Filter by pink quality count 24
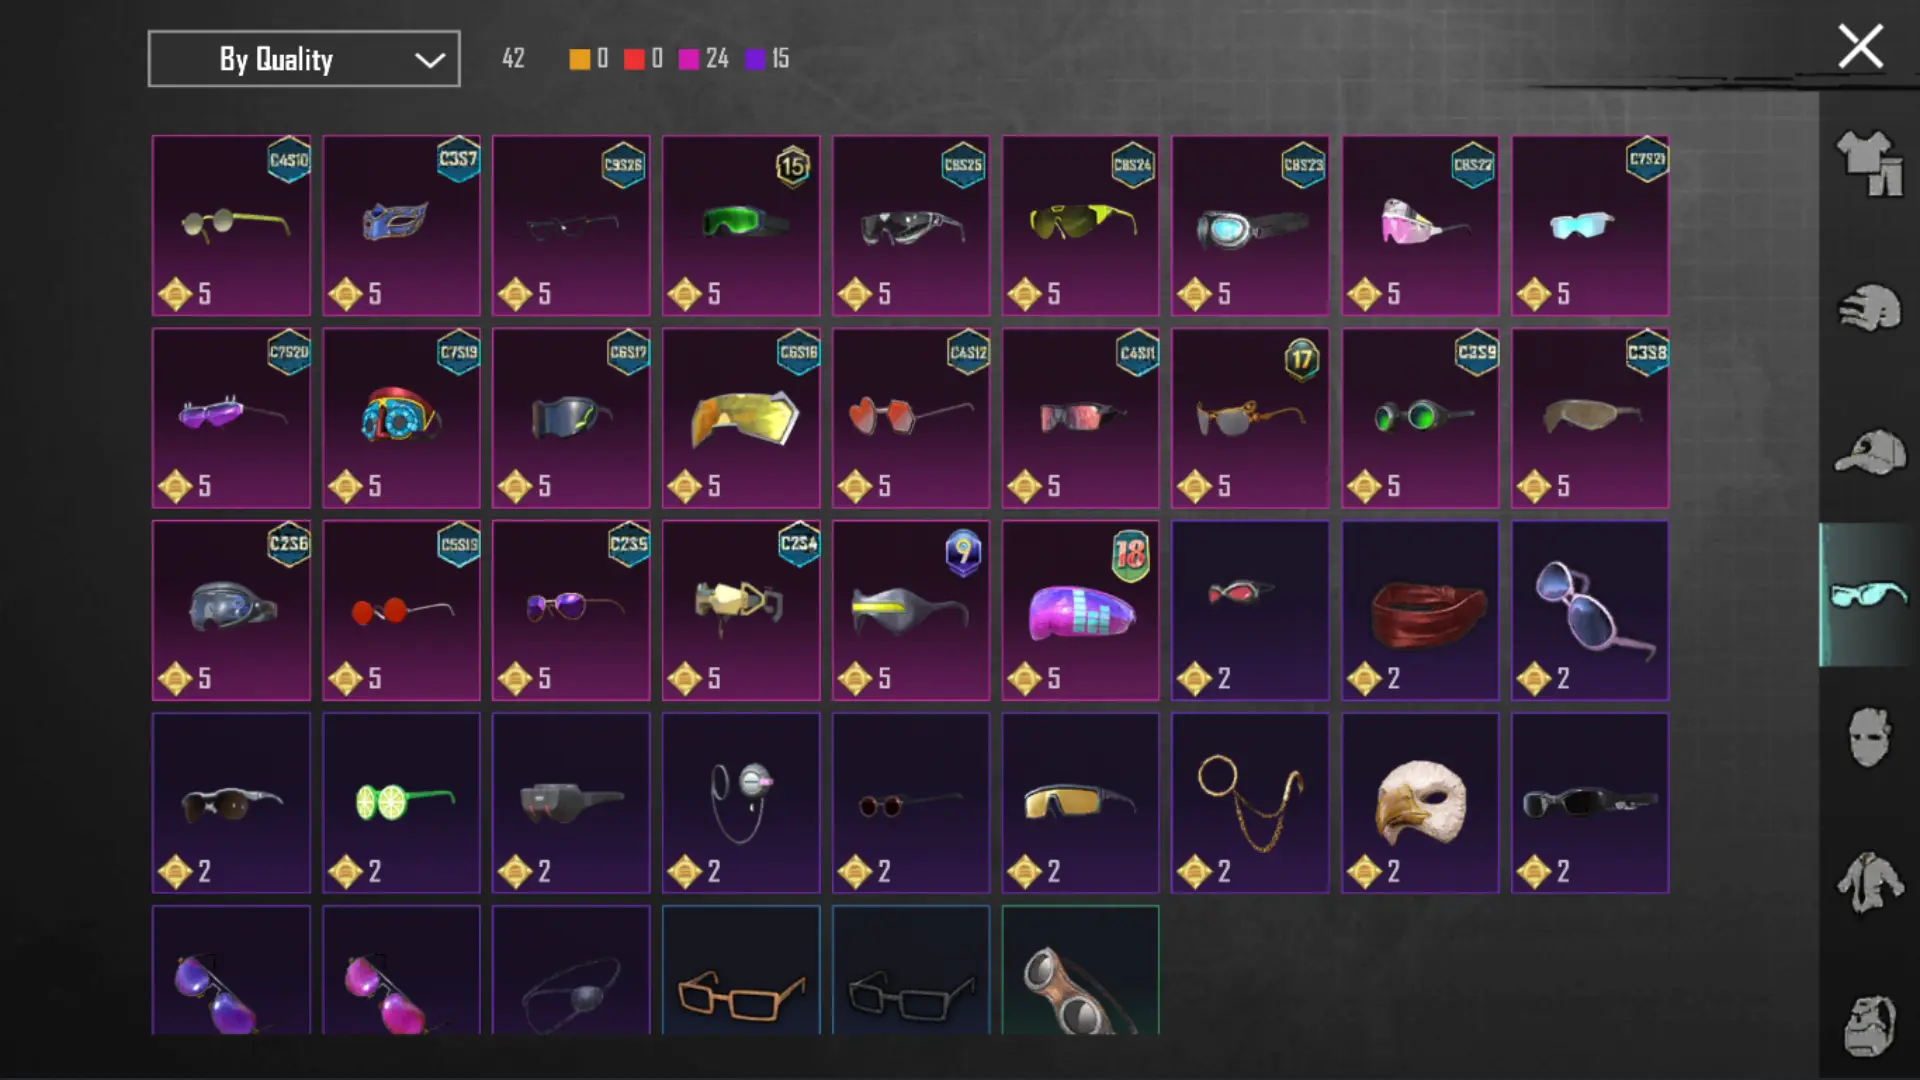1920x1080 pixels. point(704,59)
